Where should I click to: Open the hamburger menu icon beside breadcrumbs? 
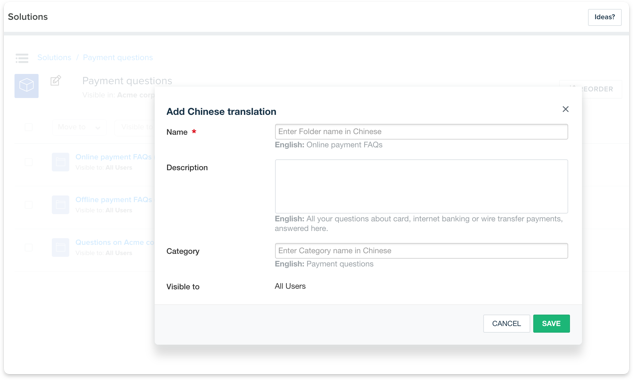point(22,58)
